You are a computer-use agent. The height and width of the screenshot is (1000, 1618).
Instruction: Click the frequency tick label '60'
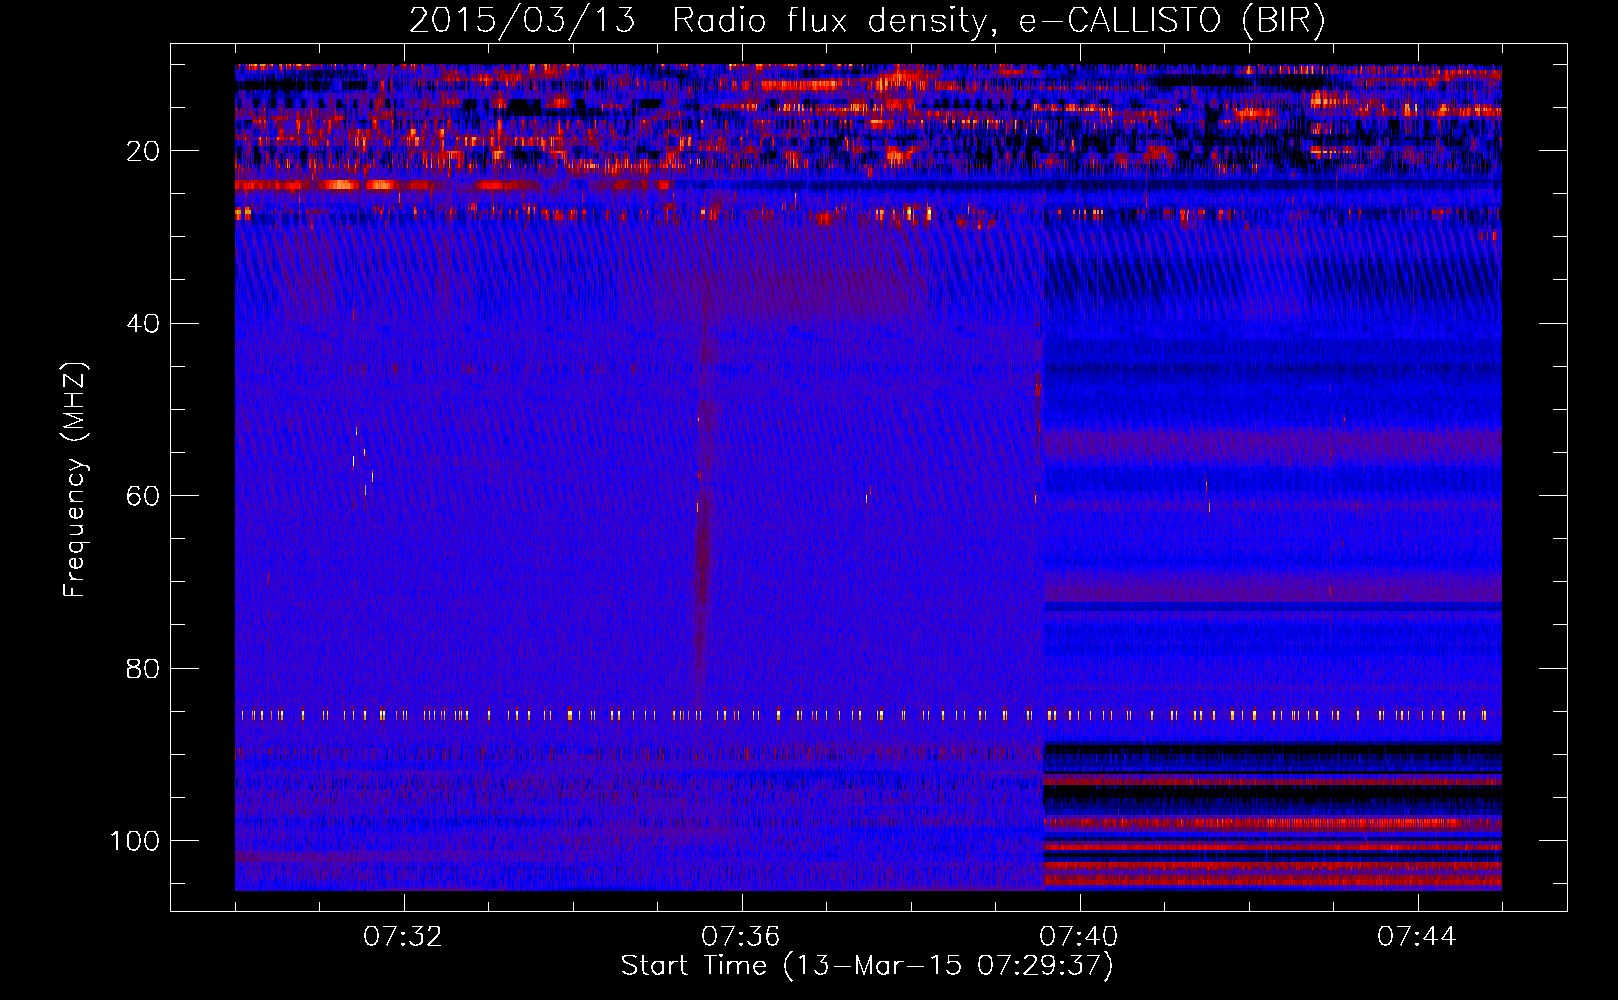coord(143,496)
